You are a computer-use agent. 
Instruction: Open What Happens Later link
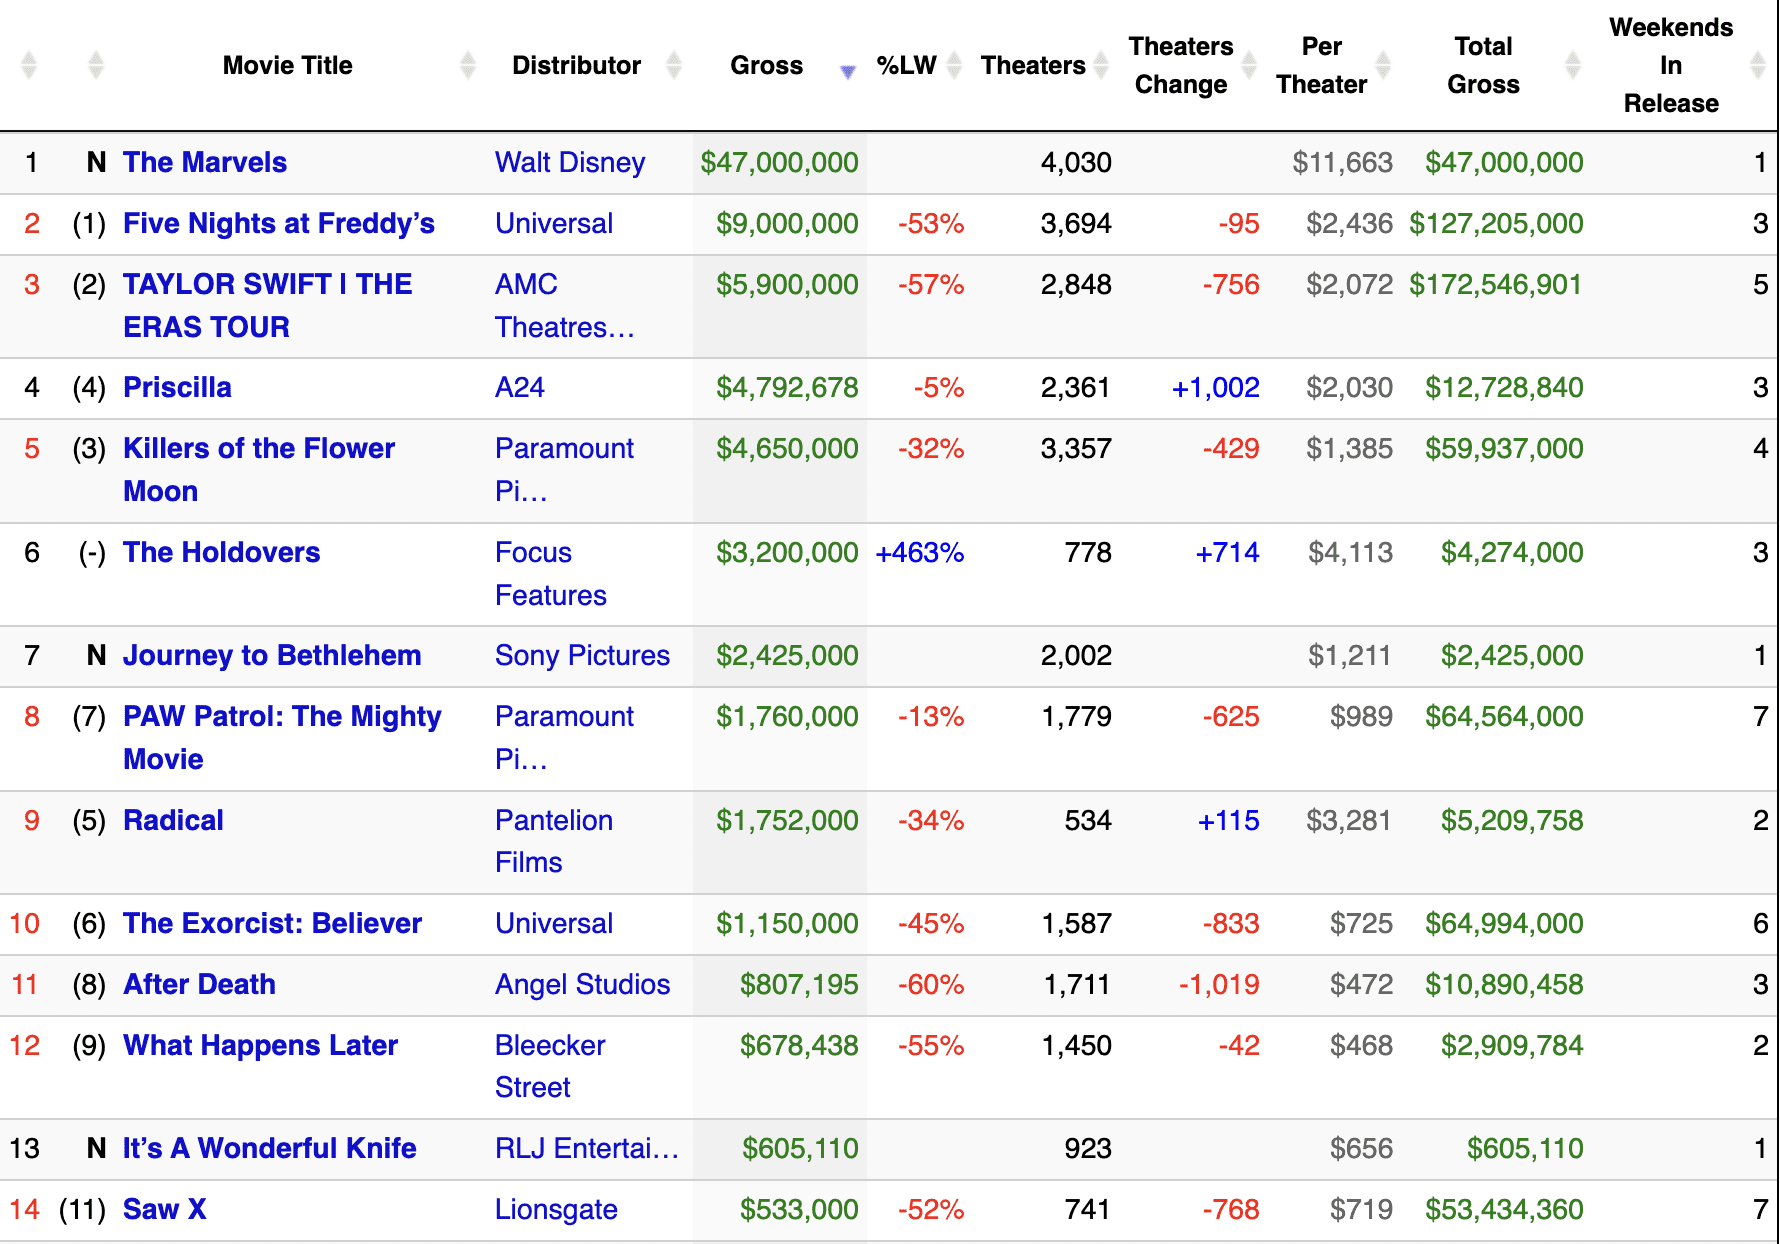pos(260,1045)
